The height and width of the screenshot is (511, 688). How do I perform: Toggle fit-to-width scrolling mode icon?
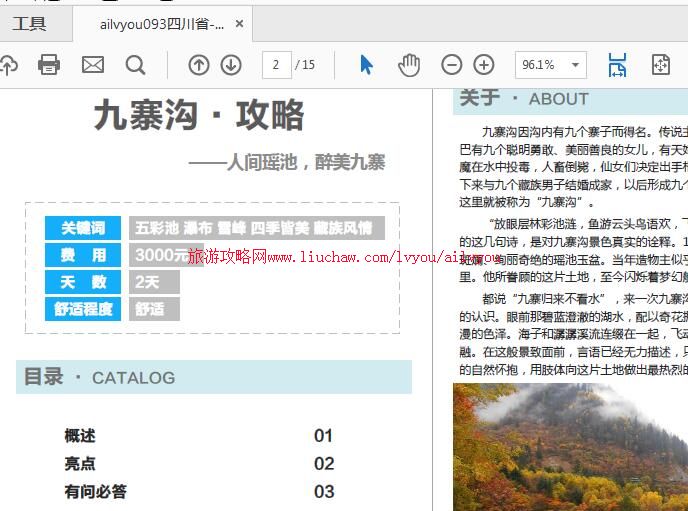click(x=617, y=65)
